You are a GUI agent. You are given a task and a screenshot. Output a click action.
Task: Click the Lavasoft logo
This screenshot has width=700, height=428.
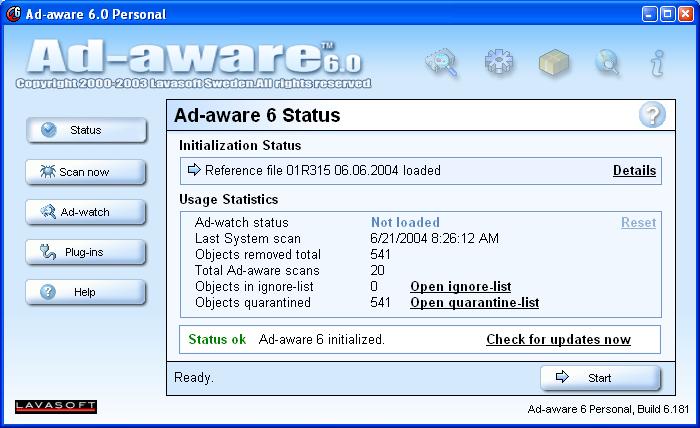click(x=56, y=406)
